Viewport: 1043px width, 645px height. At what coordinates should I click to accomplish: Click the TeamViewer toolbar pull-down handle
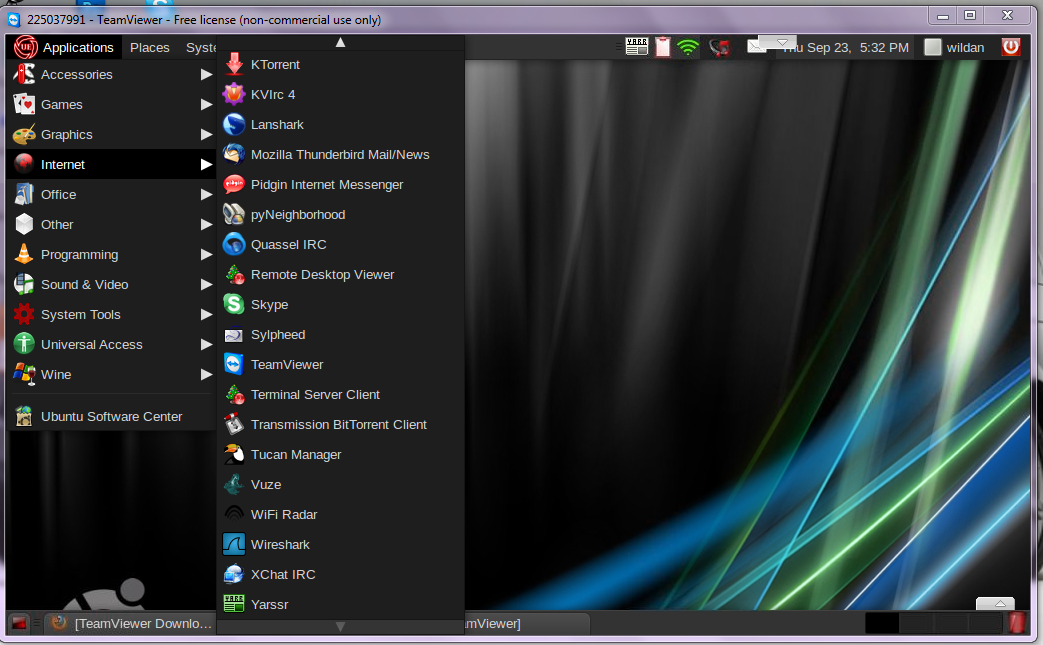[x=778, y=42]
